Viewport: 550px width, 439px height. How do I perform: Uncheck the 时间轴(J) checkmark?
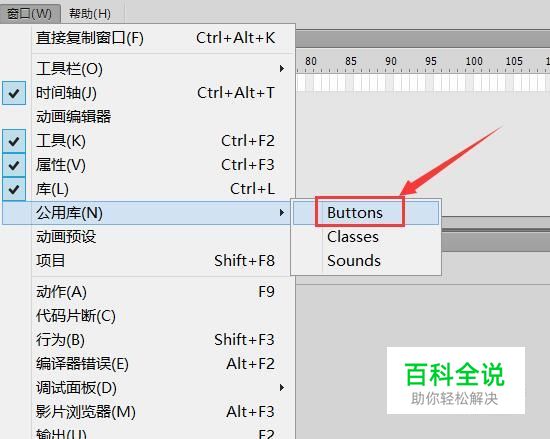coord(14,93)
